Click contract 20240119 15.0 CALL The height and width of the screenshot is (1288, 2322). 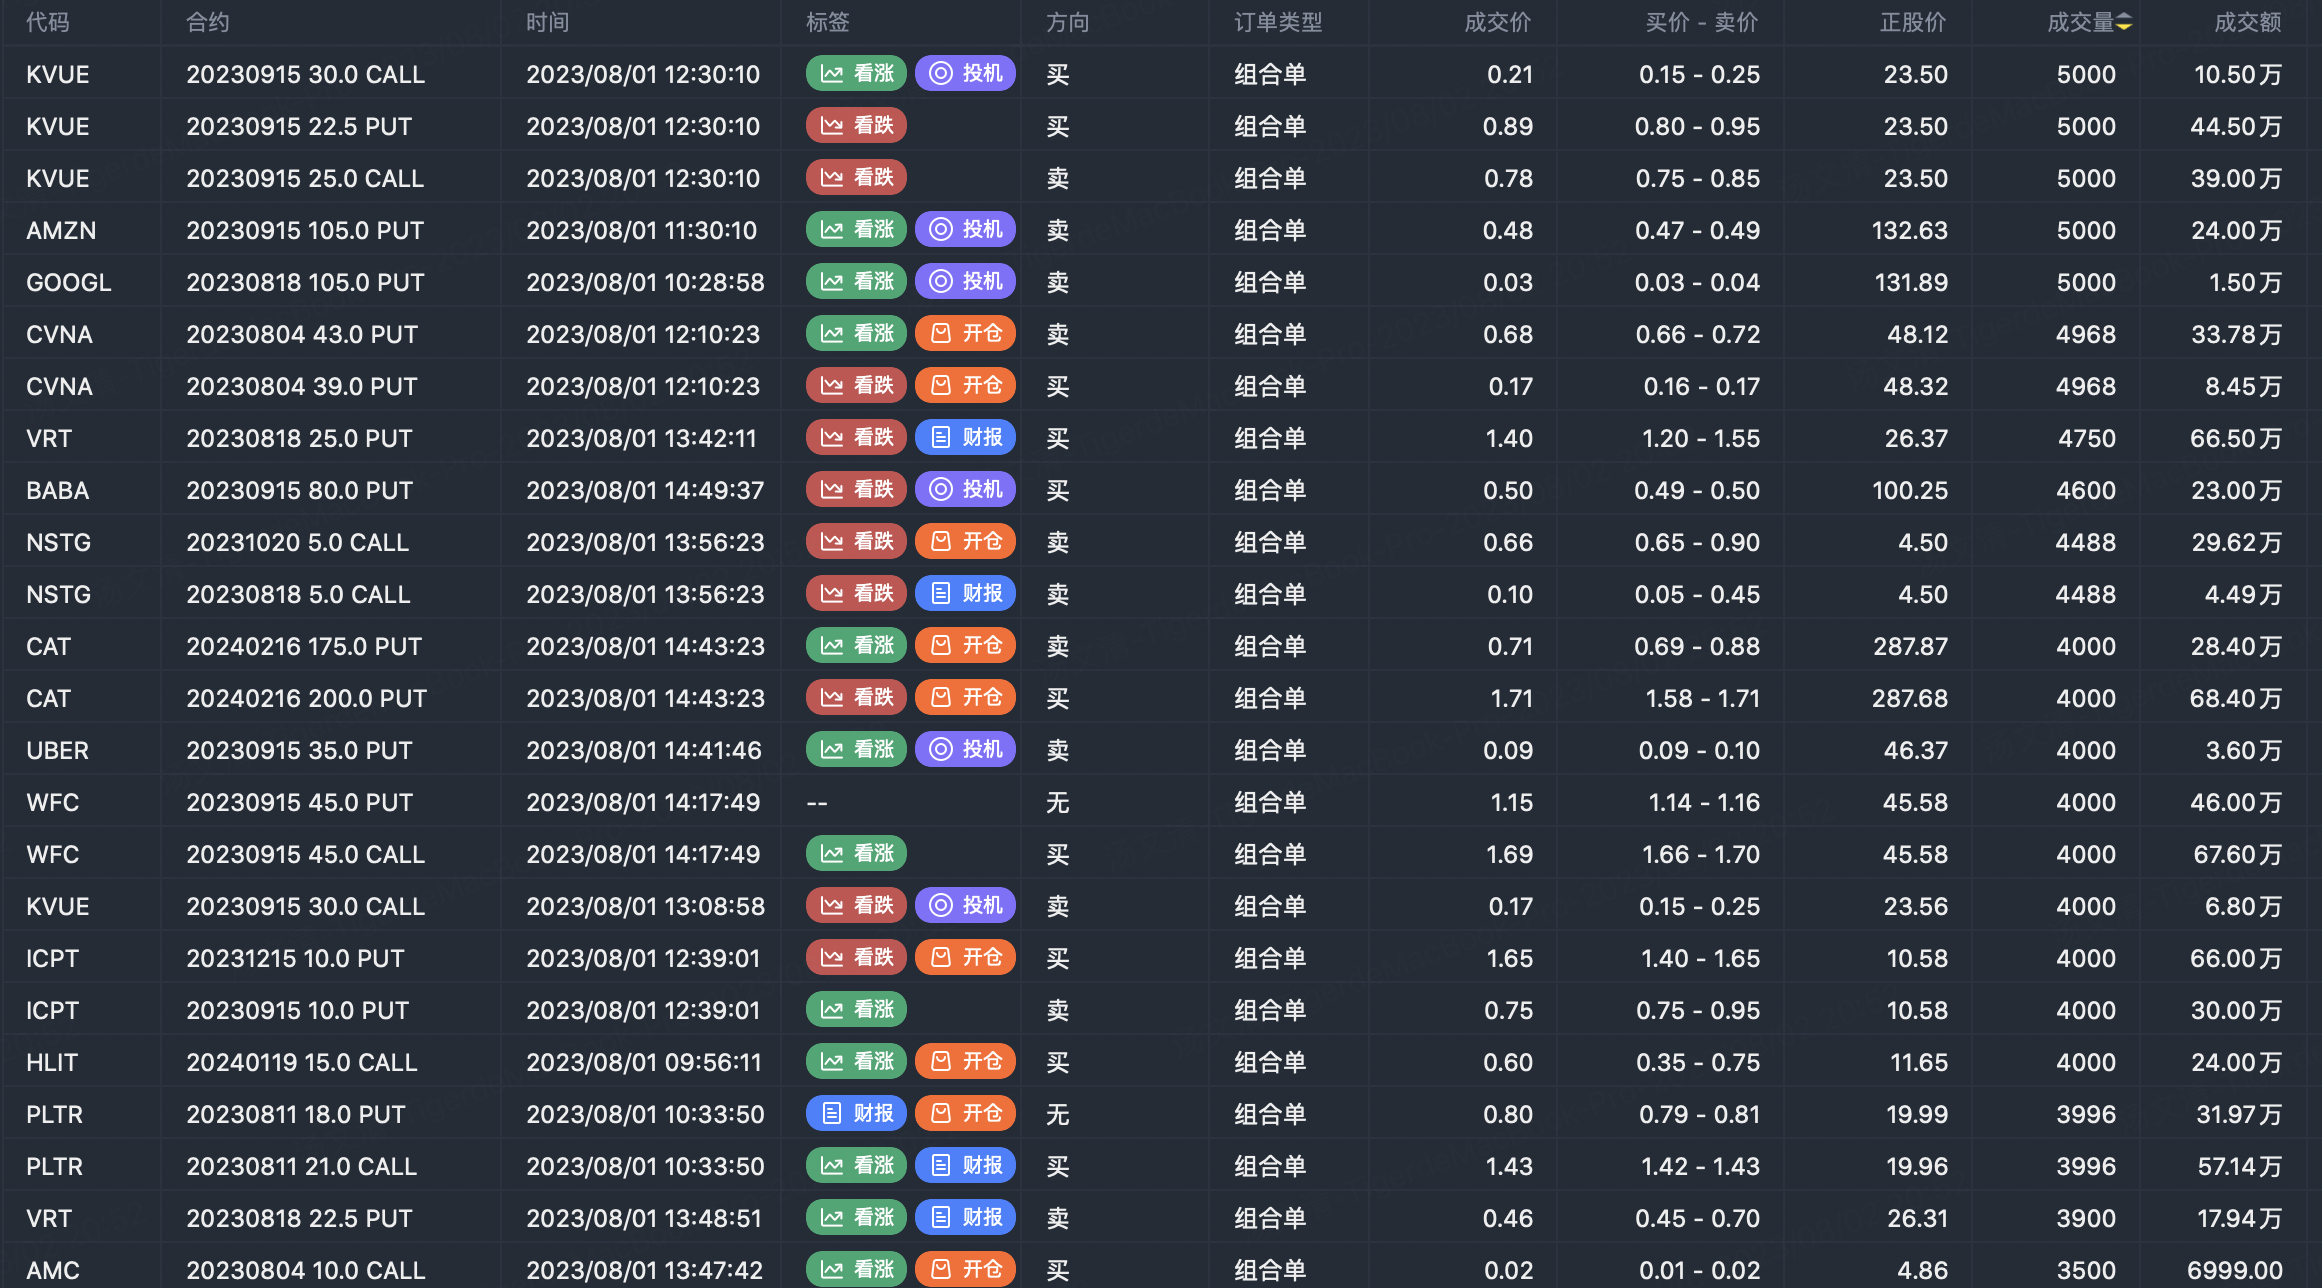coord(302,1062)
